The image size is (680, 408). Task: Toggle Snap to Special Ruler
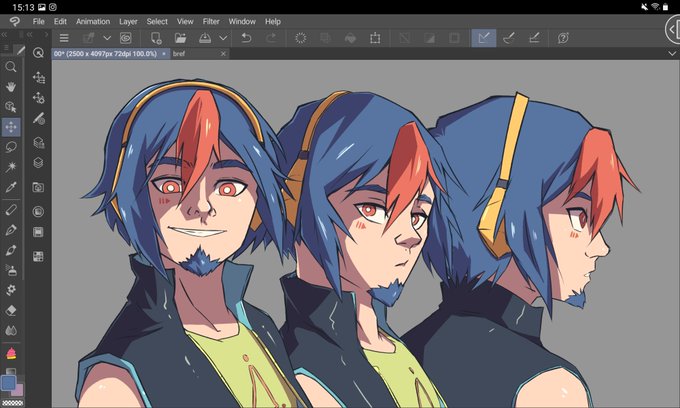(509, 38)
